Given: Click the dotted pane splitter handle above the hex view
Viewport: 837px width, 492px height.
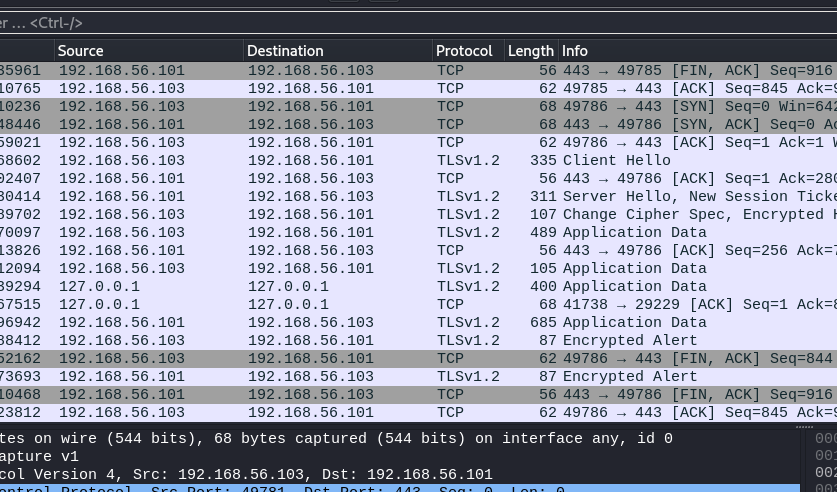Looking at the screenshot, I should pyautogui.click(x=804, y=427).
